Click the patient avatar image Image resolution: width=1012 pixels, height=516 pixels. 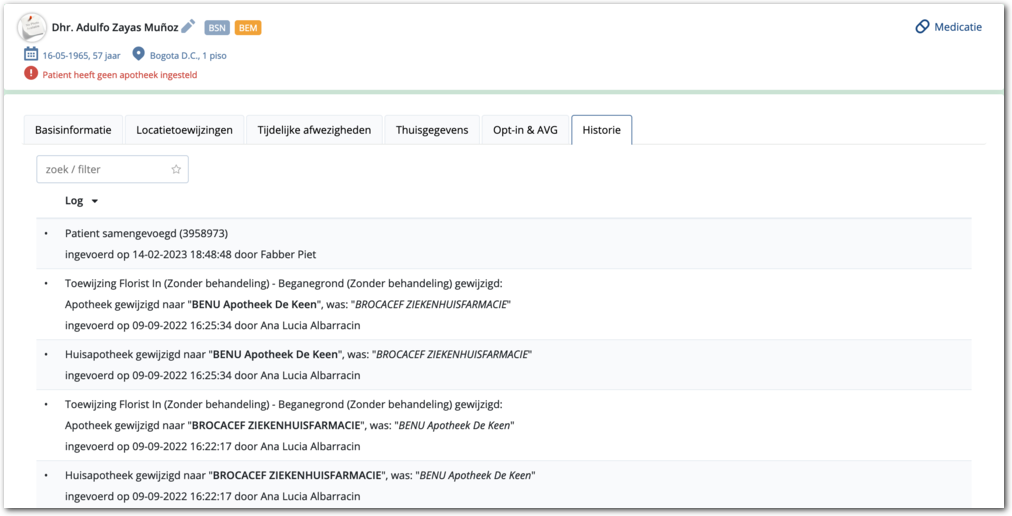(32, 27)
